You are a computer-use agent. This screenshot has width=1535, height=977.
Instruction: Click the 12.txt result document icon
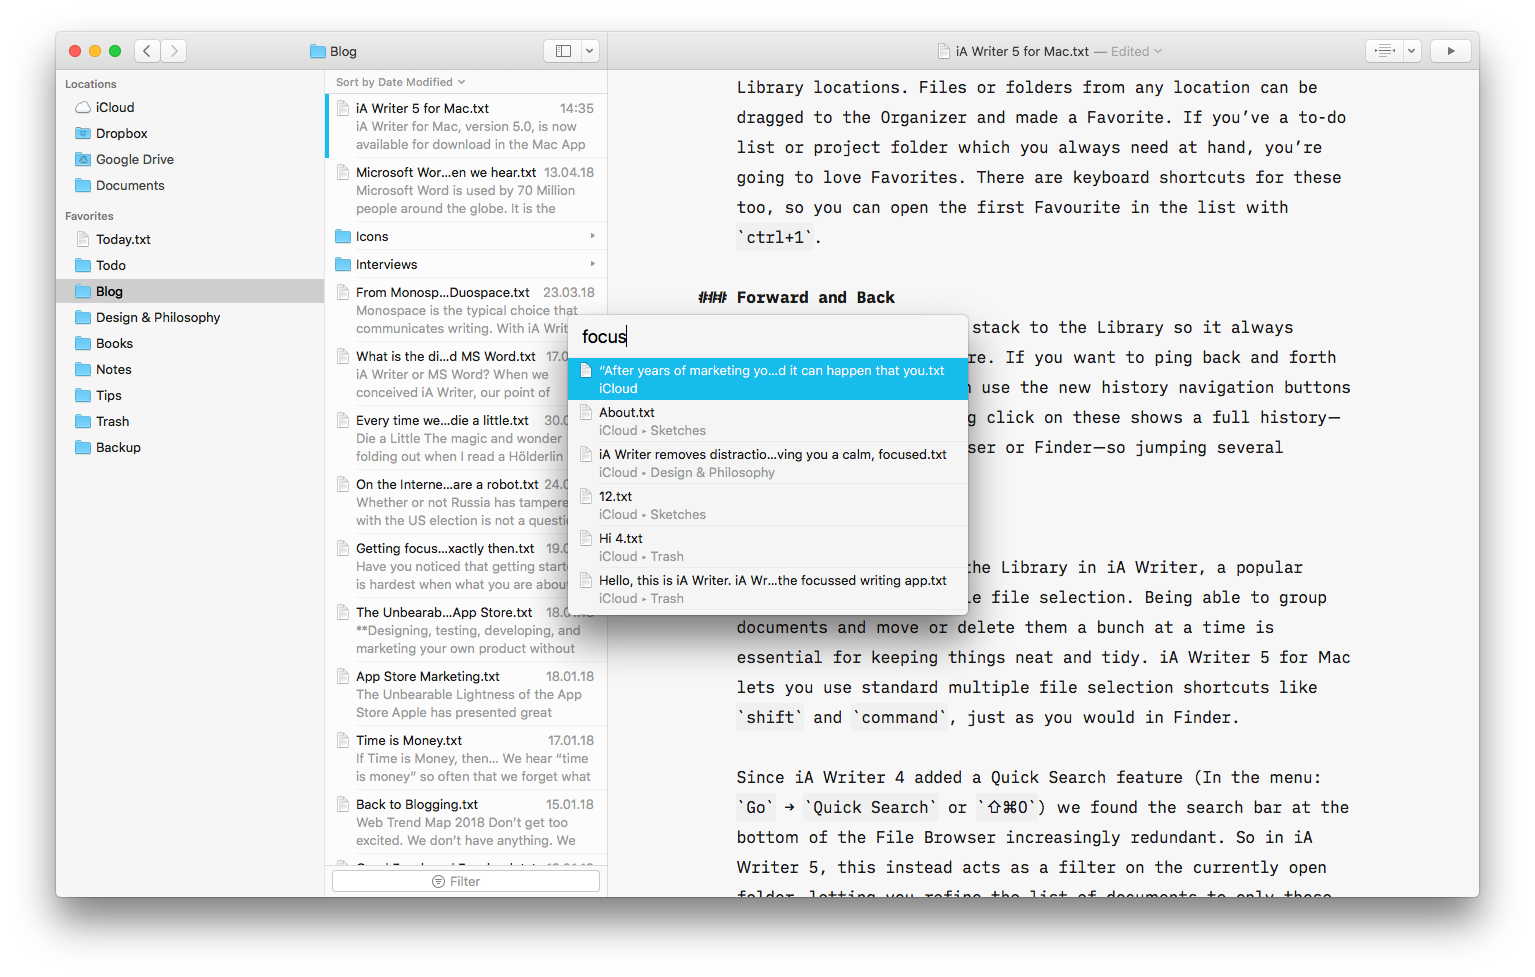(x=586, y=496)
